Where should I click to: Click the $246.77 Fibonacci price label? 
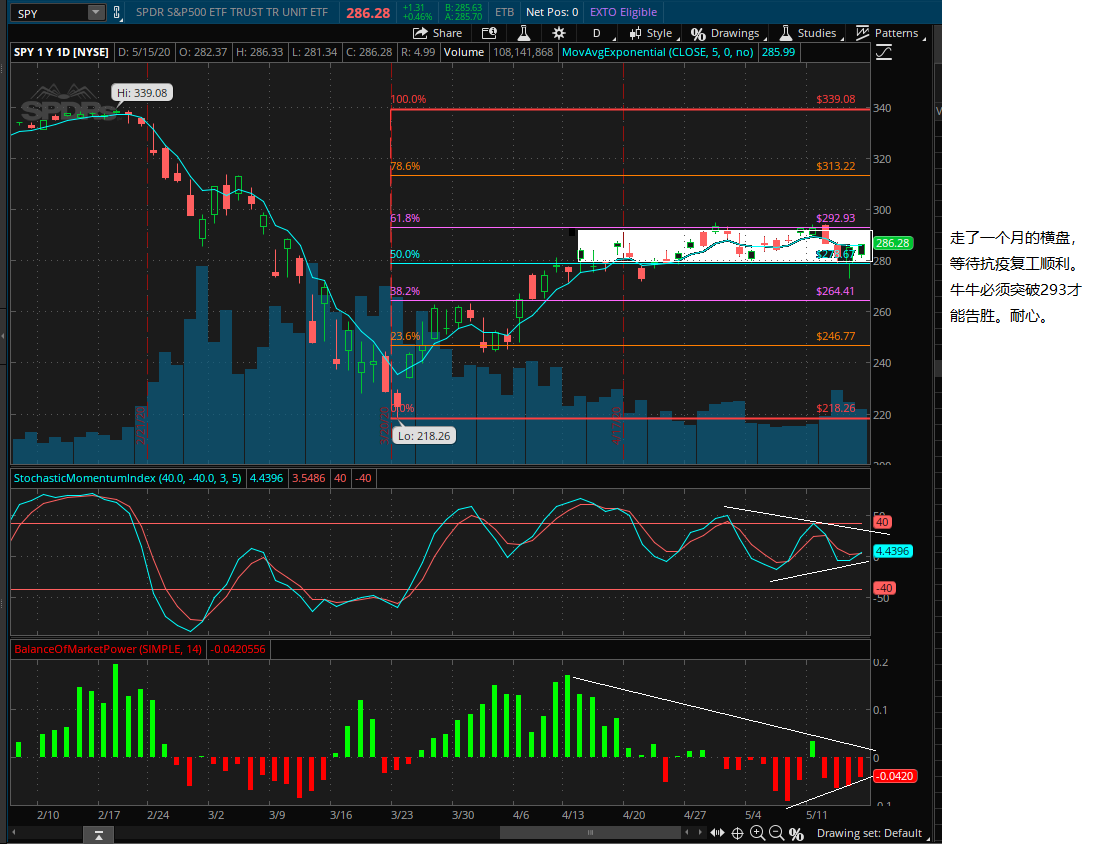tap(836, 336)
